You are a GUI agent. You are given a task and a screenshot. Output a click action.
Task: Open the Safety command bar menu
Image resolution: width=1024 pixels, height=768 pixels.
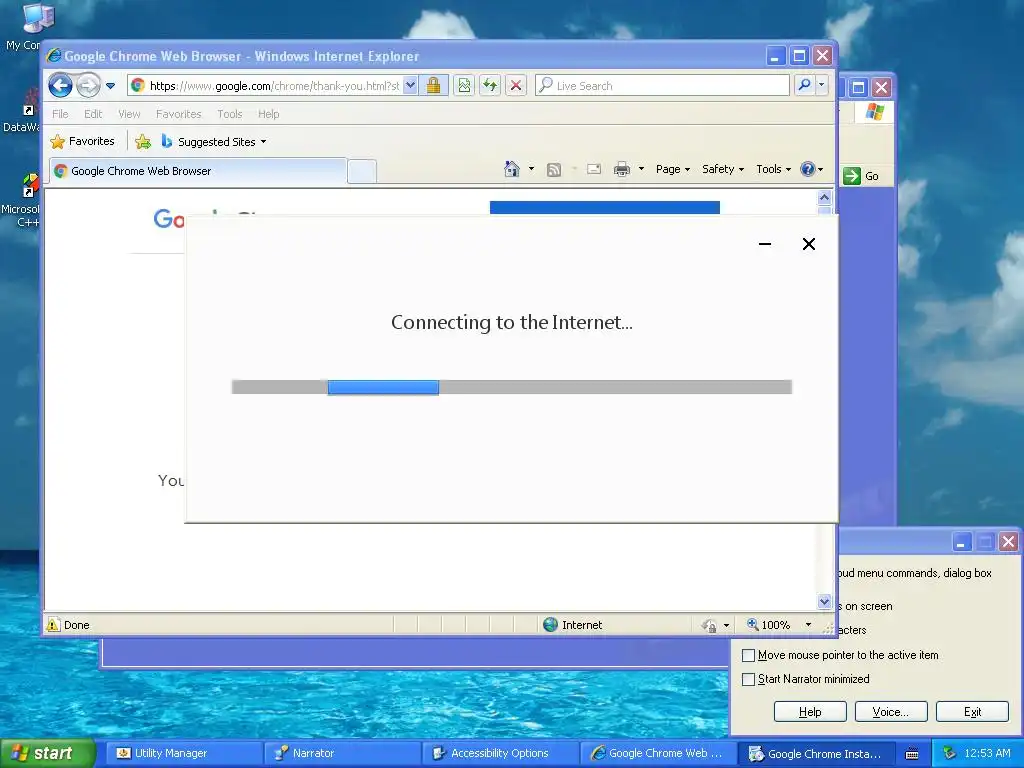[x=722, y=169]
